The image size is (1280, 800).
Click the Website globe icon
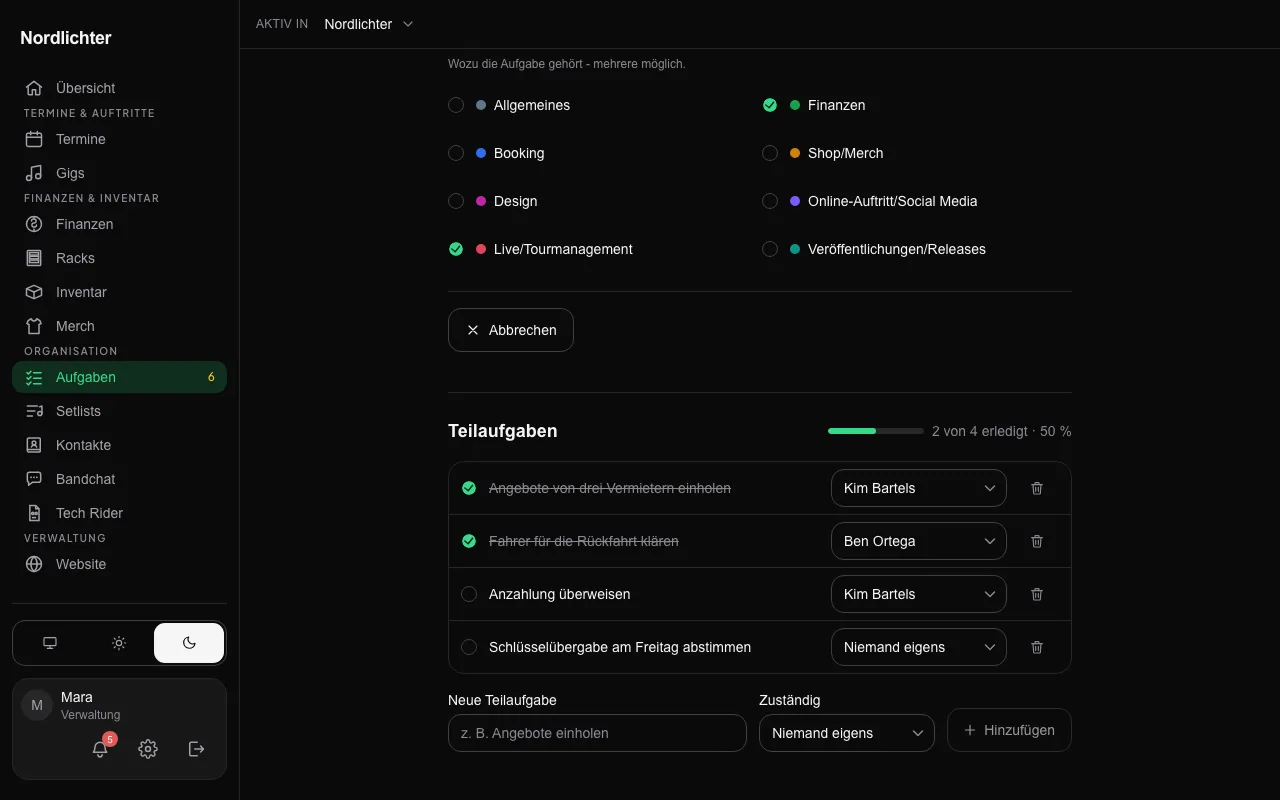tap(34, 564)
